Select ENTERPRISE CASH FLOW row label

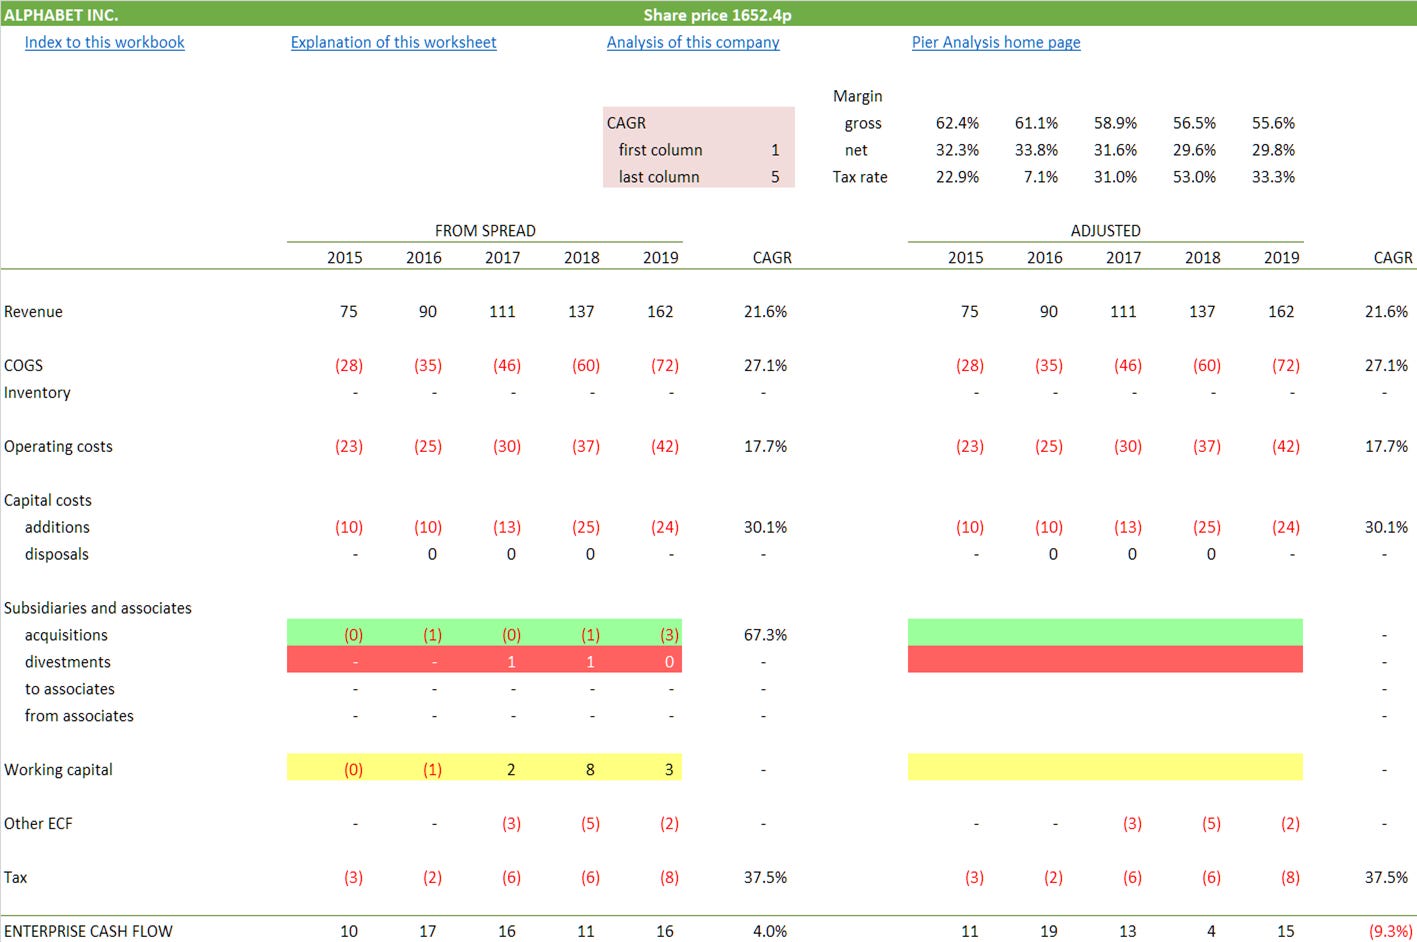(88, 931)
